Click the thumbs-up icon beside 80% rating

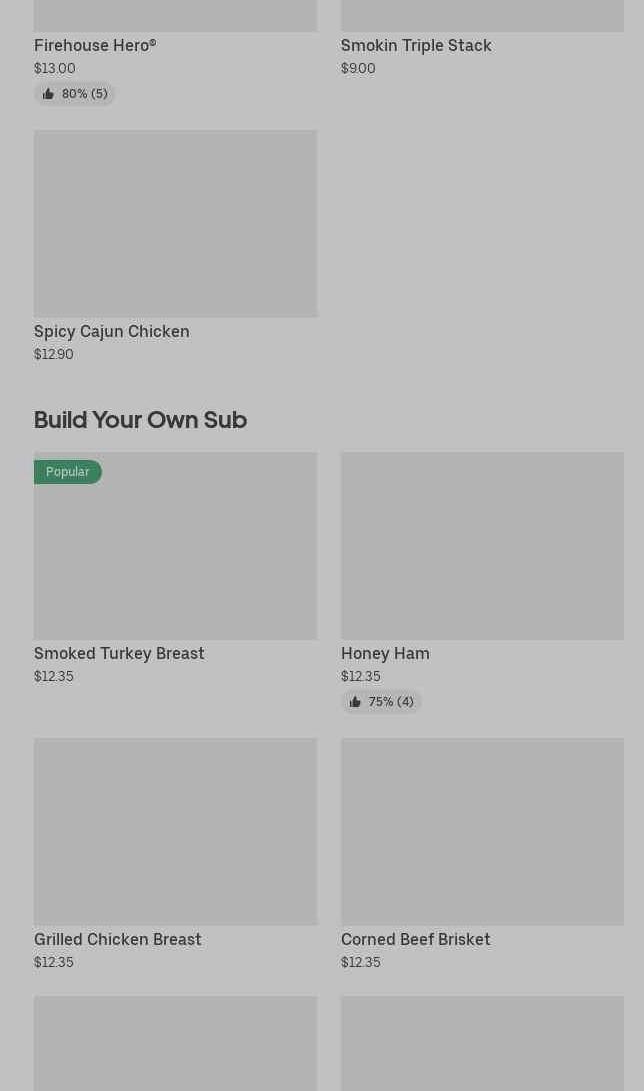pos(48,94)
